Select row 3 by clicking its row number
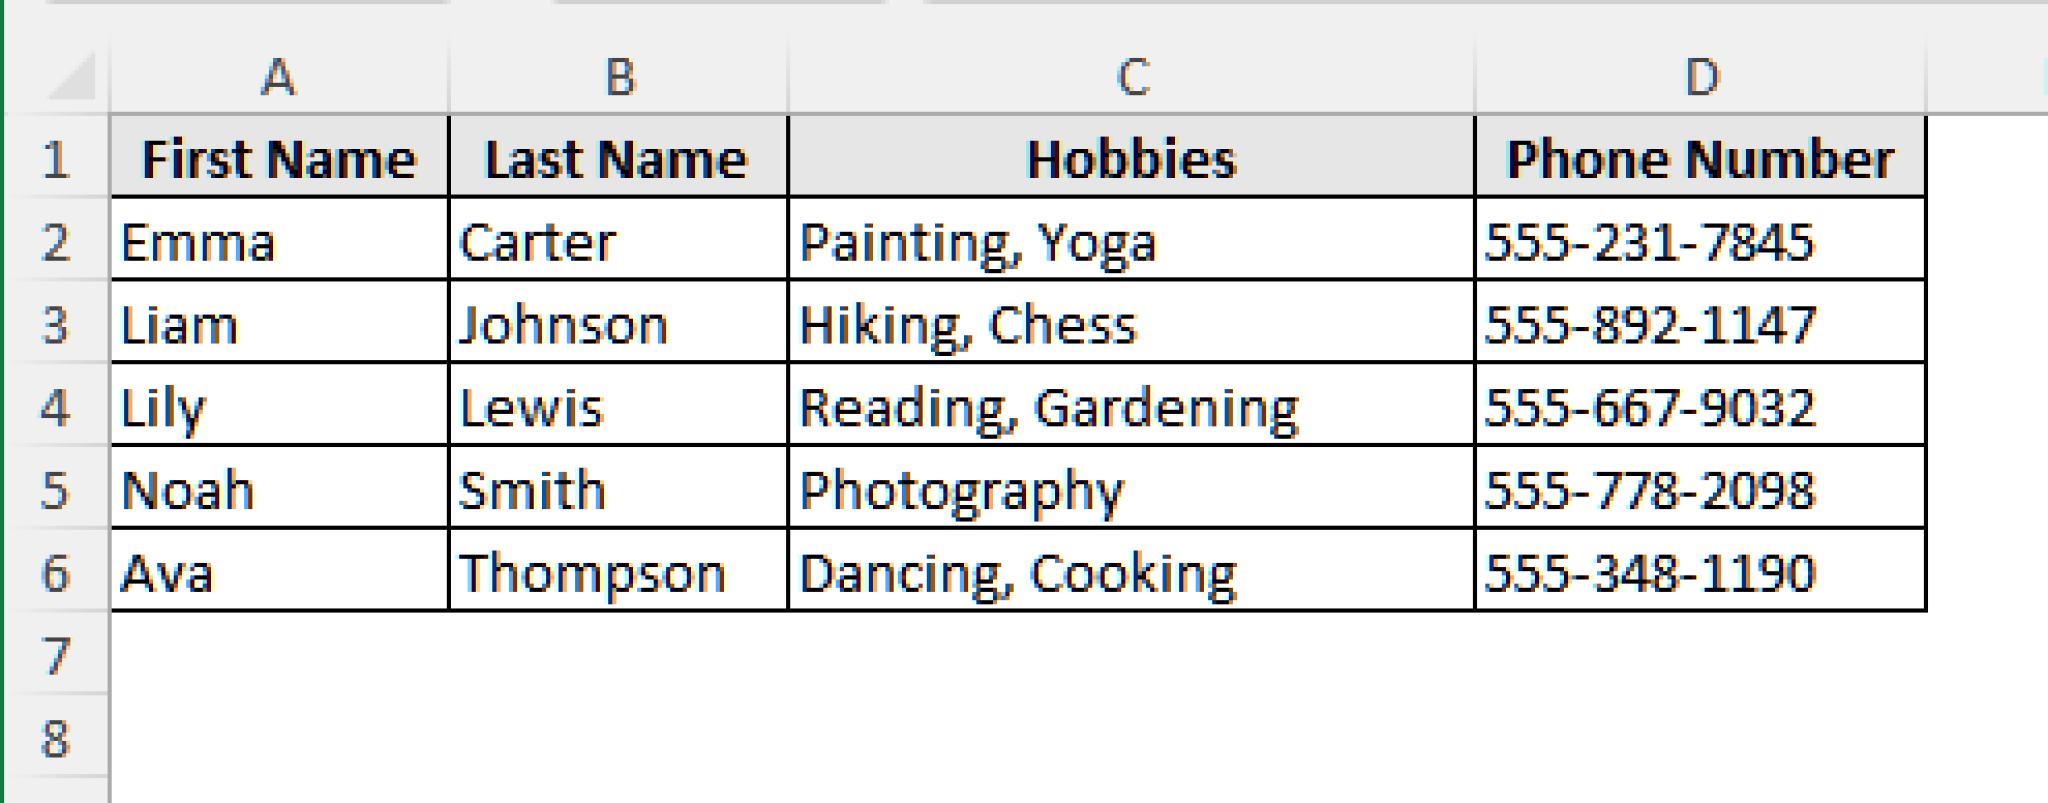This screenshot has width=2048, height=803. [x=55, y=323]
